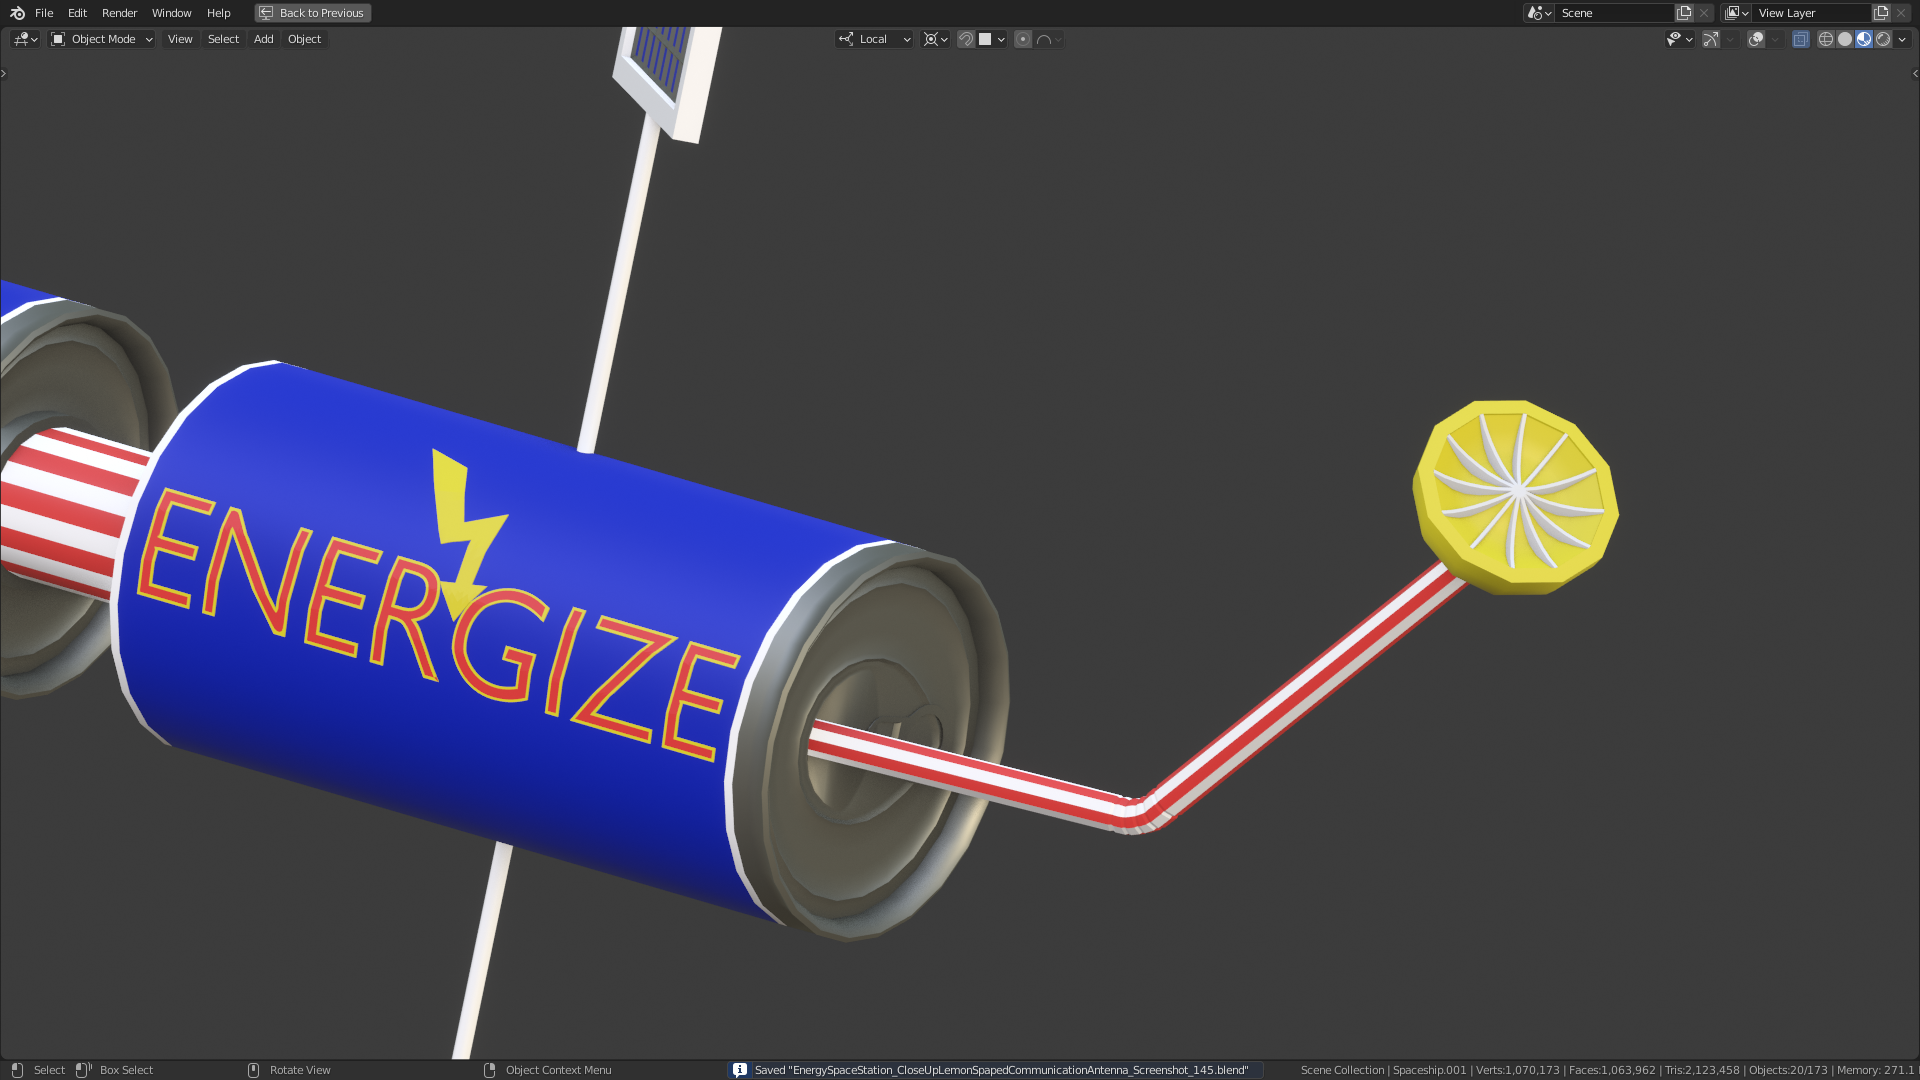Toggle the snapping magnet
The image size is (1920, 1080).
click(x=966, y=39)
